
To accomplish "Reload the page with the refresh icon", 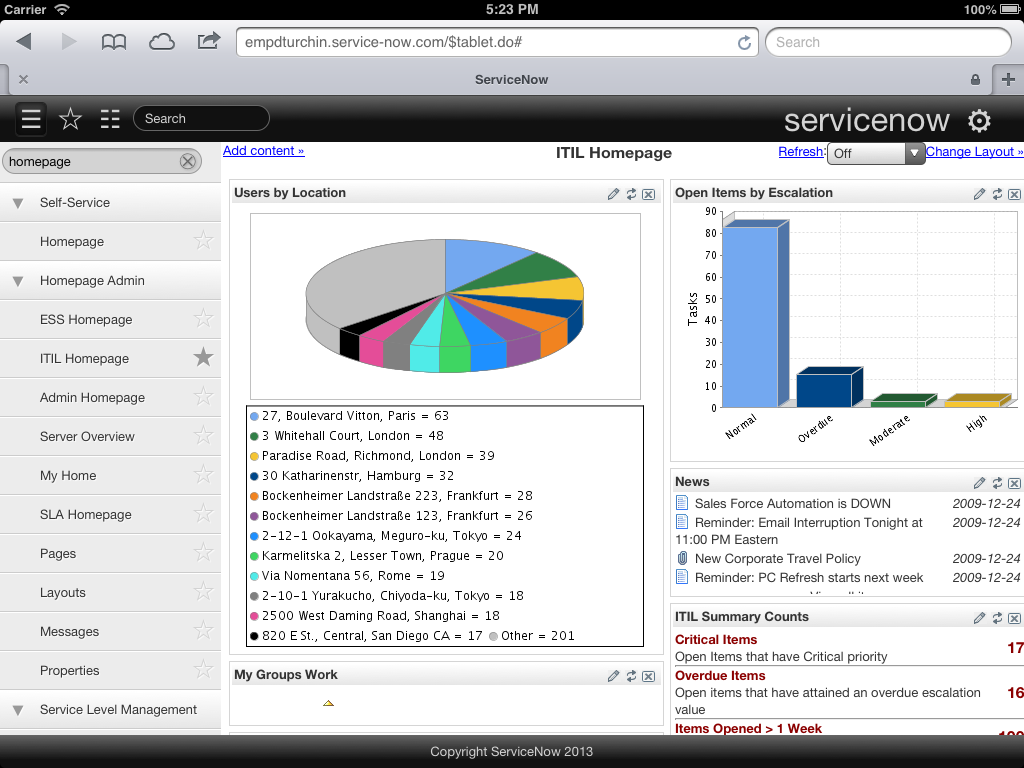I will (744, 42).
